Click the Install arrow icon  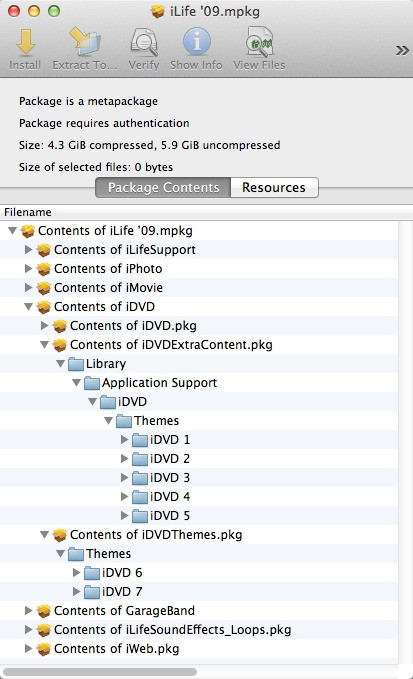(x=25, y=42)
